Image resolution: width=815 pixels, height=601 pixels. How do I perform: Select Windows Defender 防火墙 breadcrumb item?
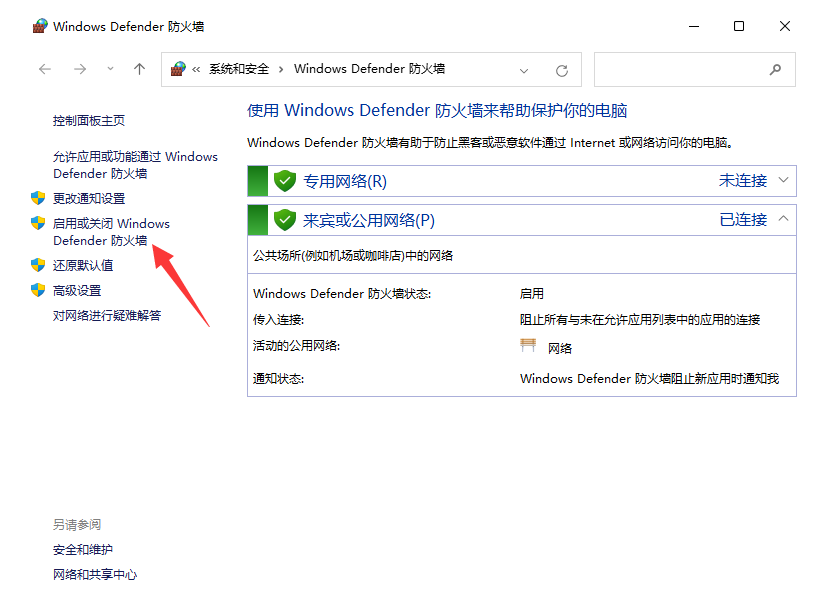369,69
